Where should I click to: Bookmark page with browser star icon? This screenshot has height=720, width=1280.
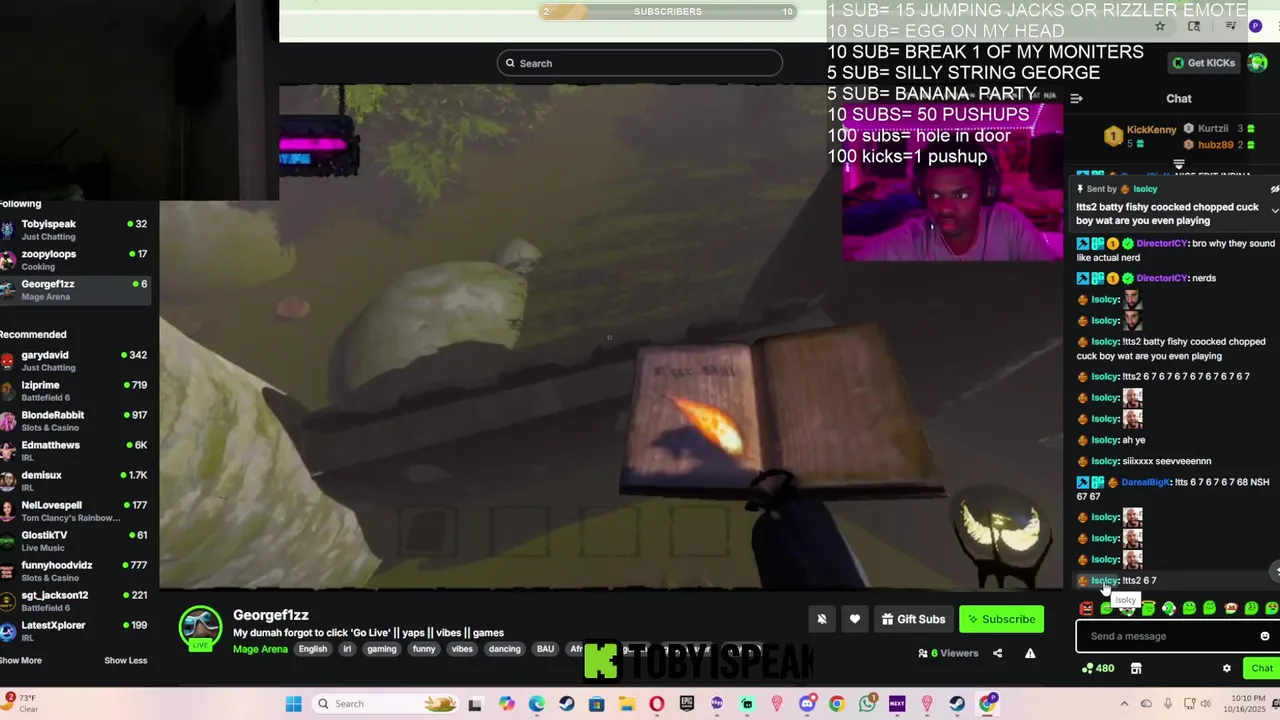[x=1159, y=26]
